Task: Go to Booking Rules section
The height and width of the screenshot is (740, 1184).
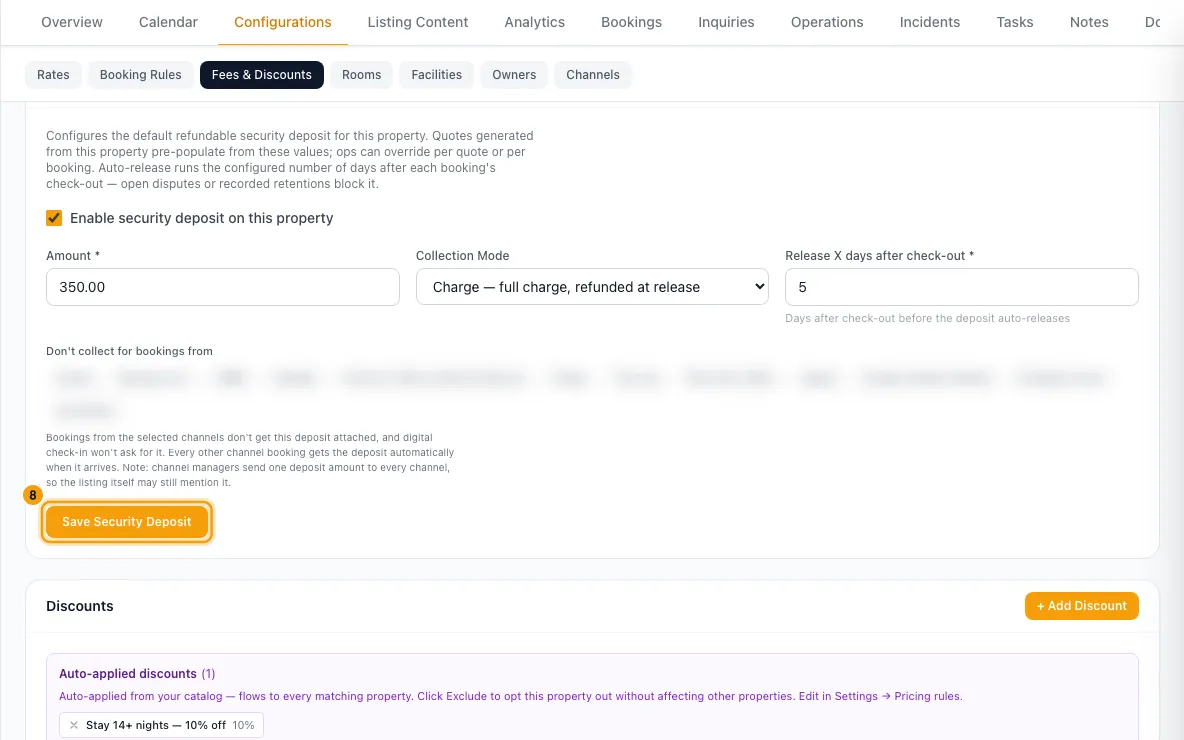Action: pyautogui.click(x=140, y=75)
